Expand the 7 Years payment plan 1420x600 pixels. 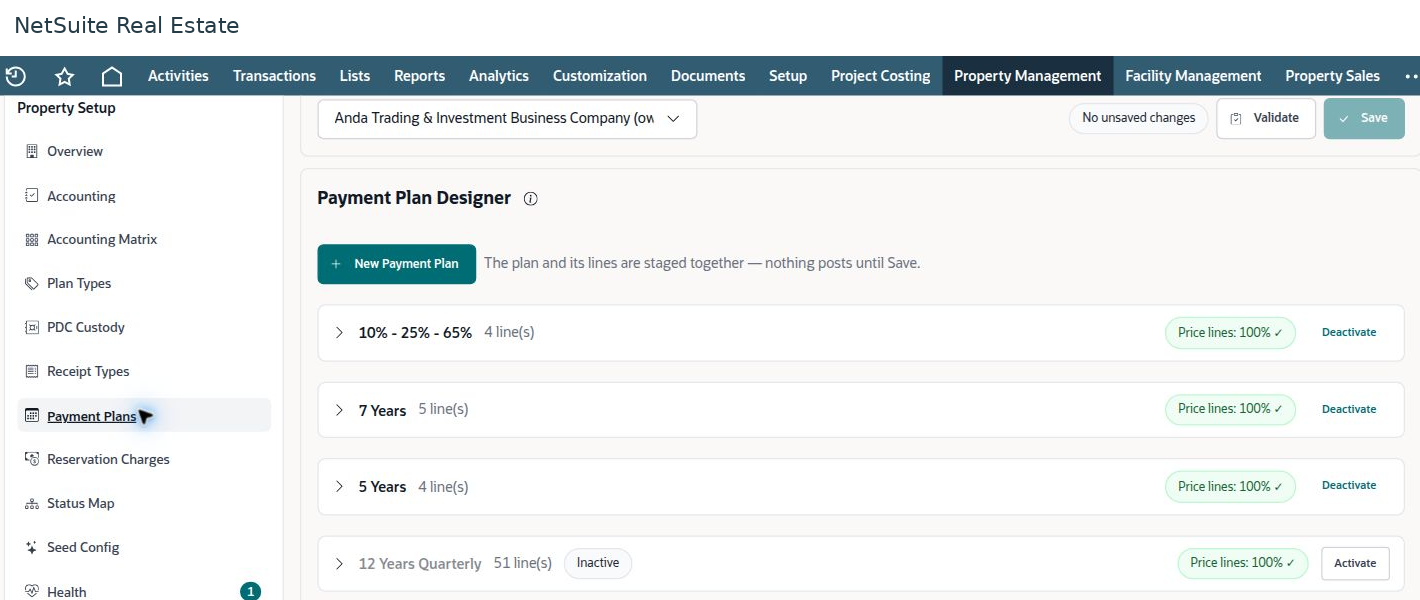click(x=339, y=410)
